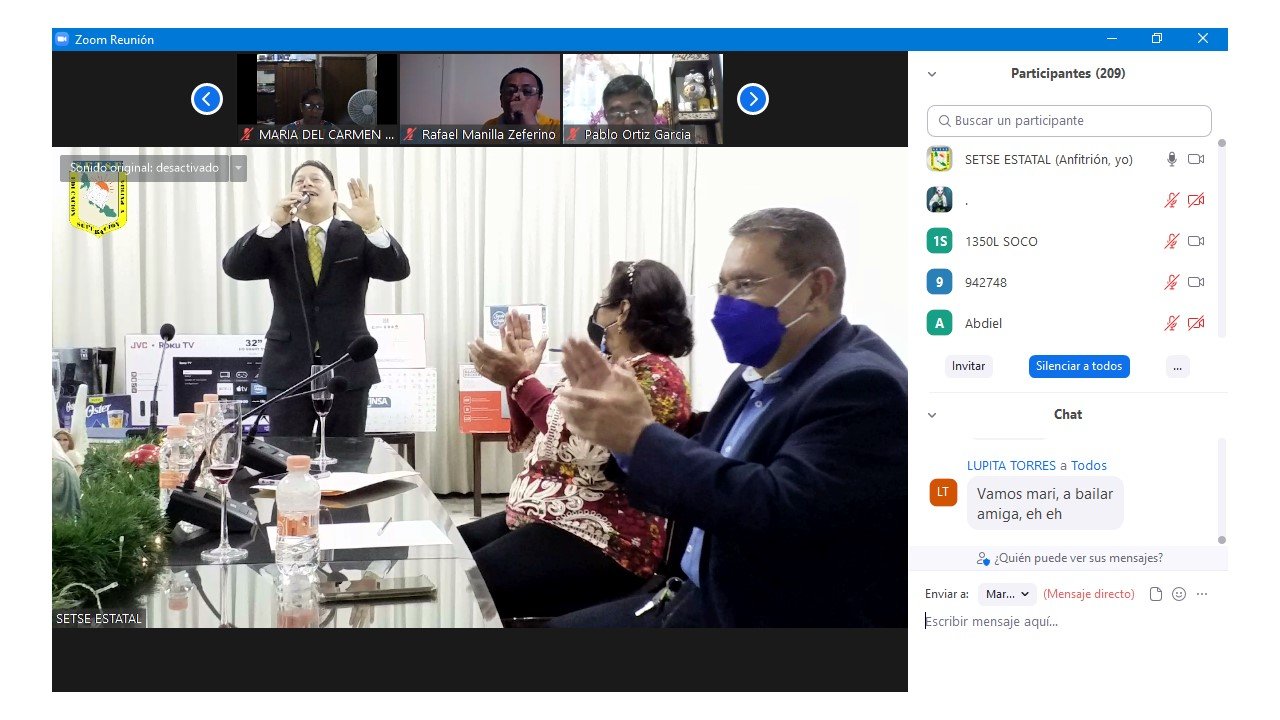Viewport: 1280px width, 720px height.
Task: Click LUPITA TORRES avatar in chat
Action: [x=943, y=492]
